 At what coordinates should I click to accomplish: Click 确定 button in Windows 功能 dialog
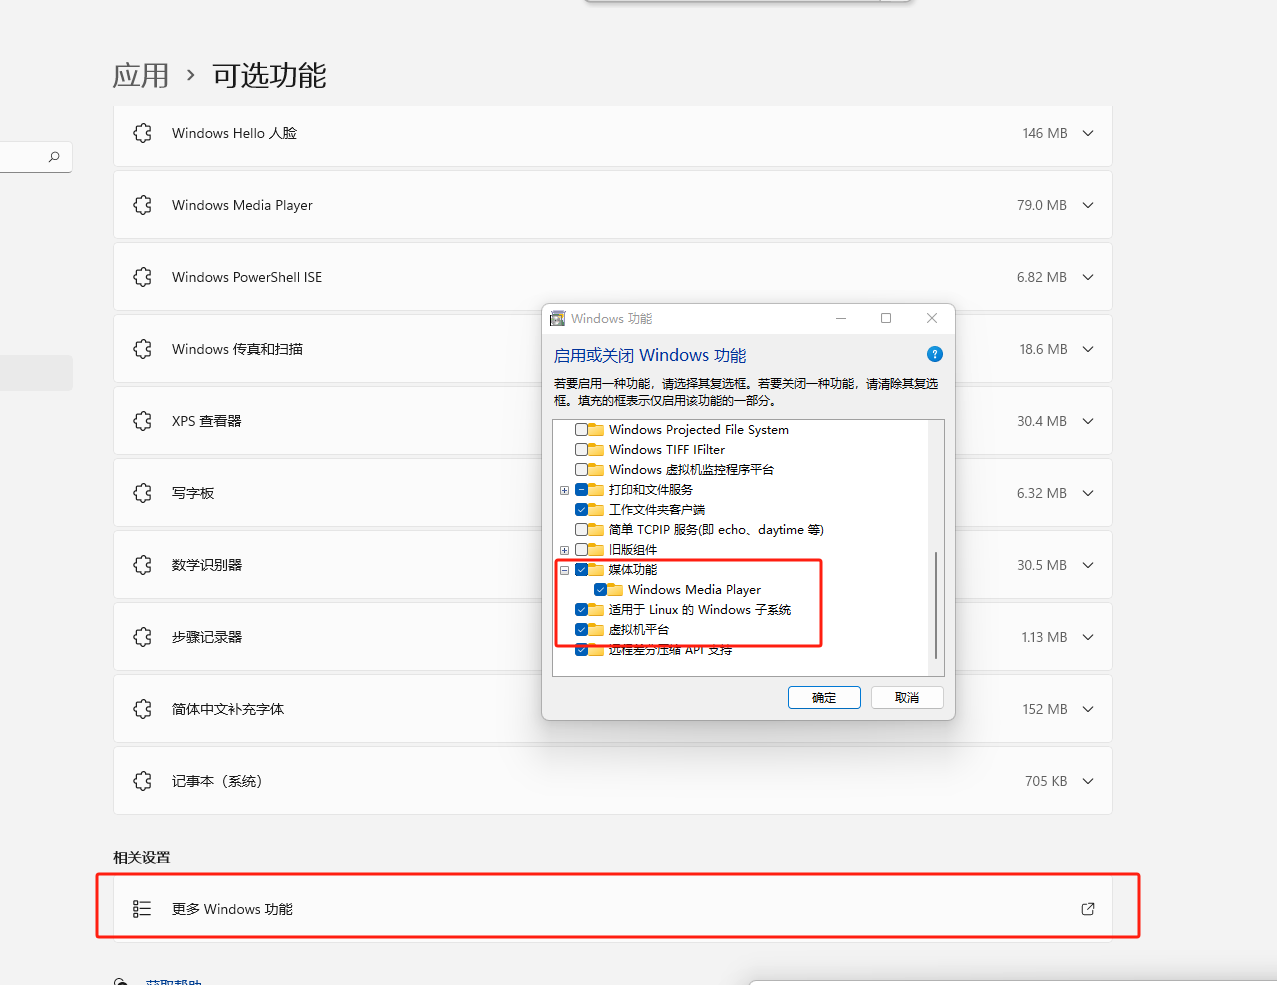click(x=824, y=698)
